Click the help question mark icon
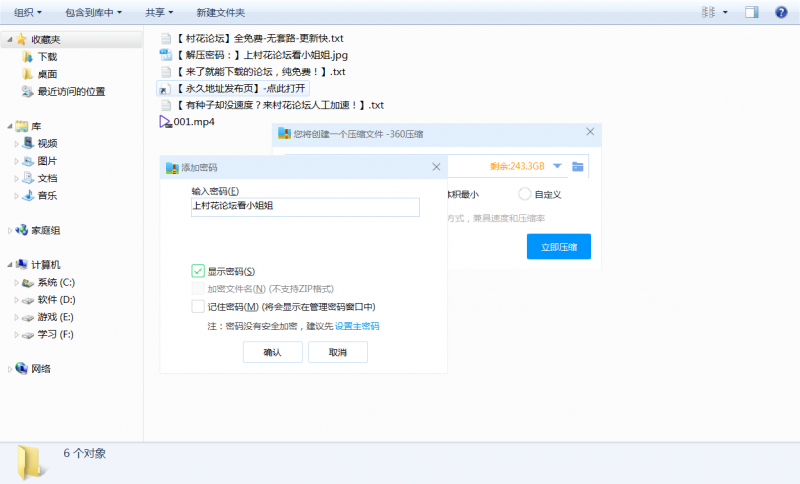This screenshot has height=484, width=800. (x=782, y=12)
